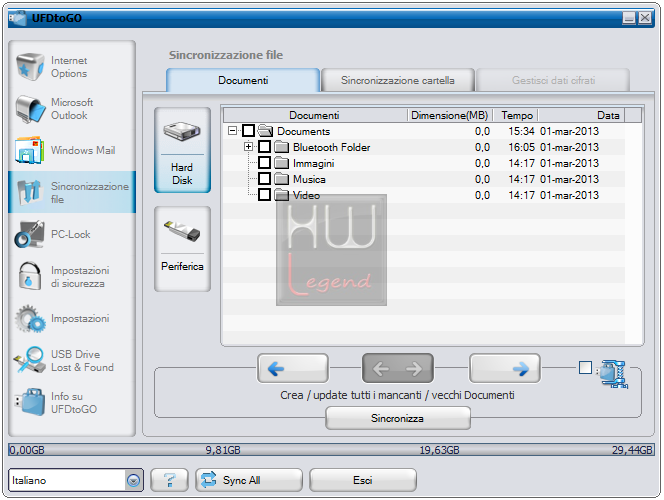Click the 16:05 time cell
Screen dimensions: 664x500
click(x=521, y=147)
